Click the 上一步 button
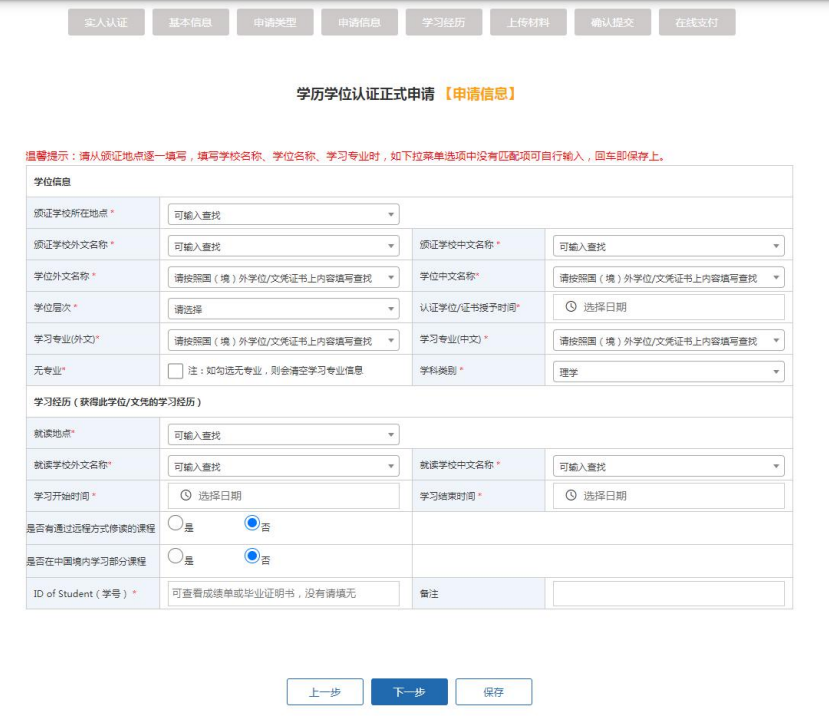 click(325, 692)
